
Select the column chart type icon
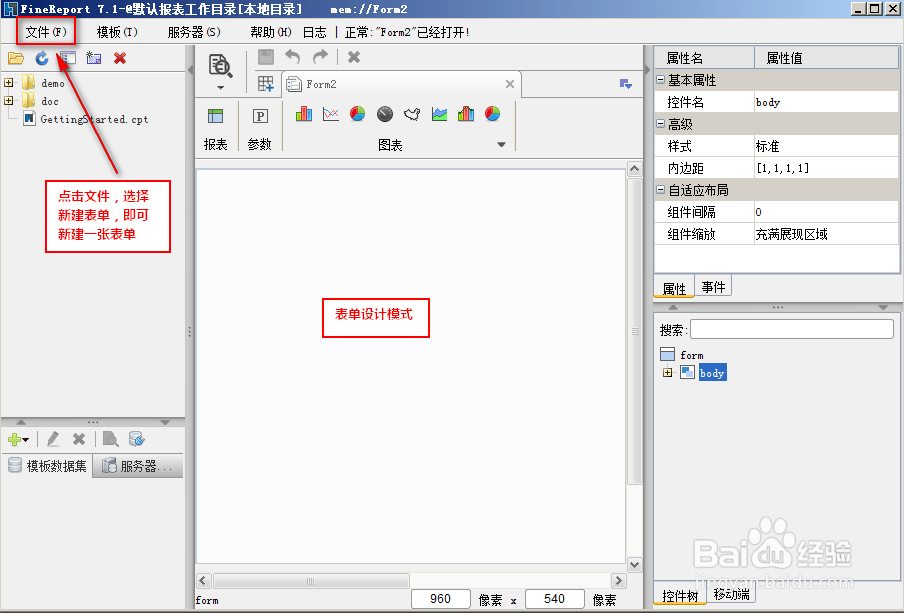click(304, 115)
